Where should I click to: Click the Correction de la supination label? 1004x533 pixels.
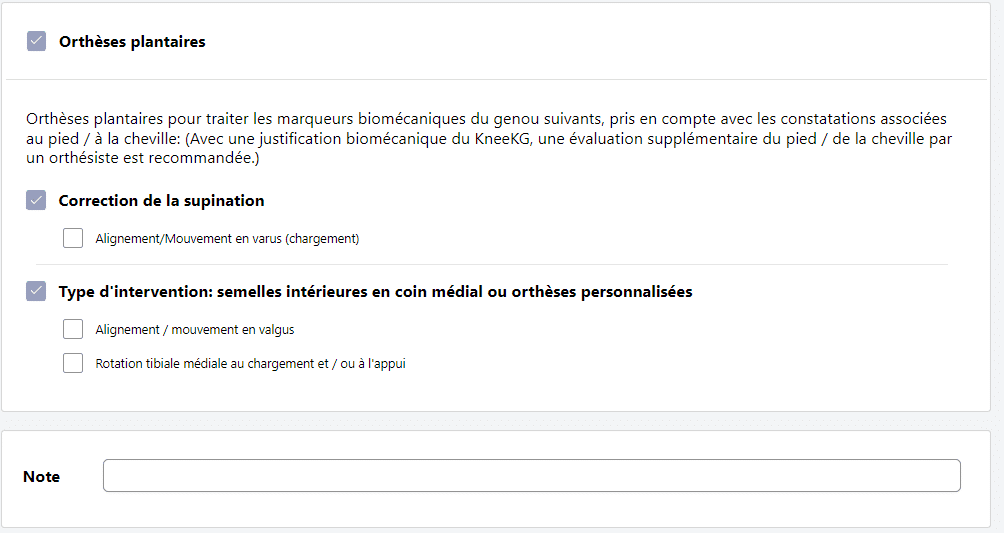click(161, 201)
